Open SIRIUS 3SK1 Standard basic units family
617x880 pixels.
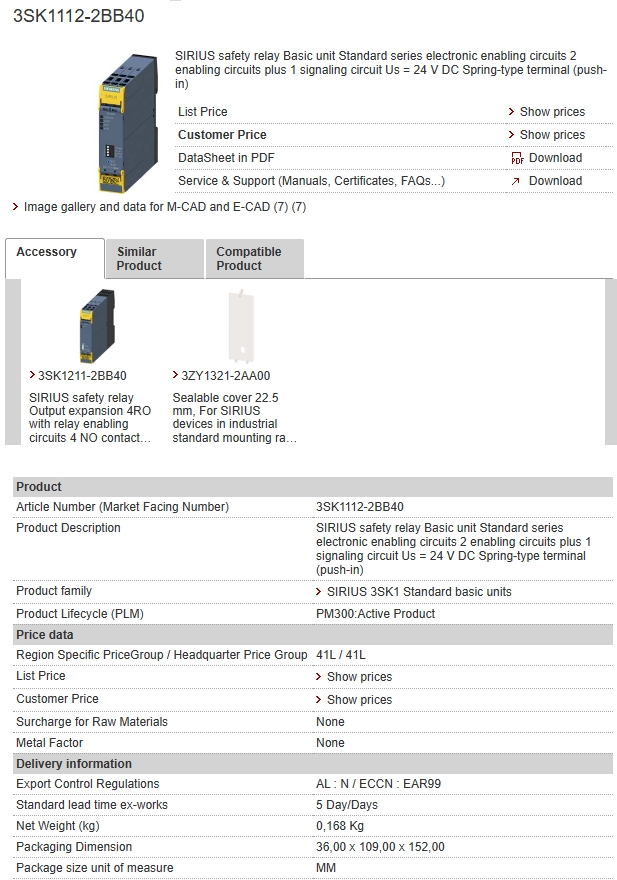point(419,592)
